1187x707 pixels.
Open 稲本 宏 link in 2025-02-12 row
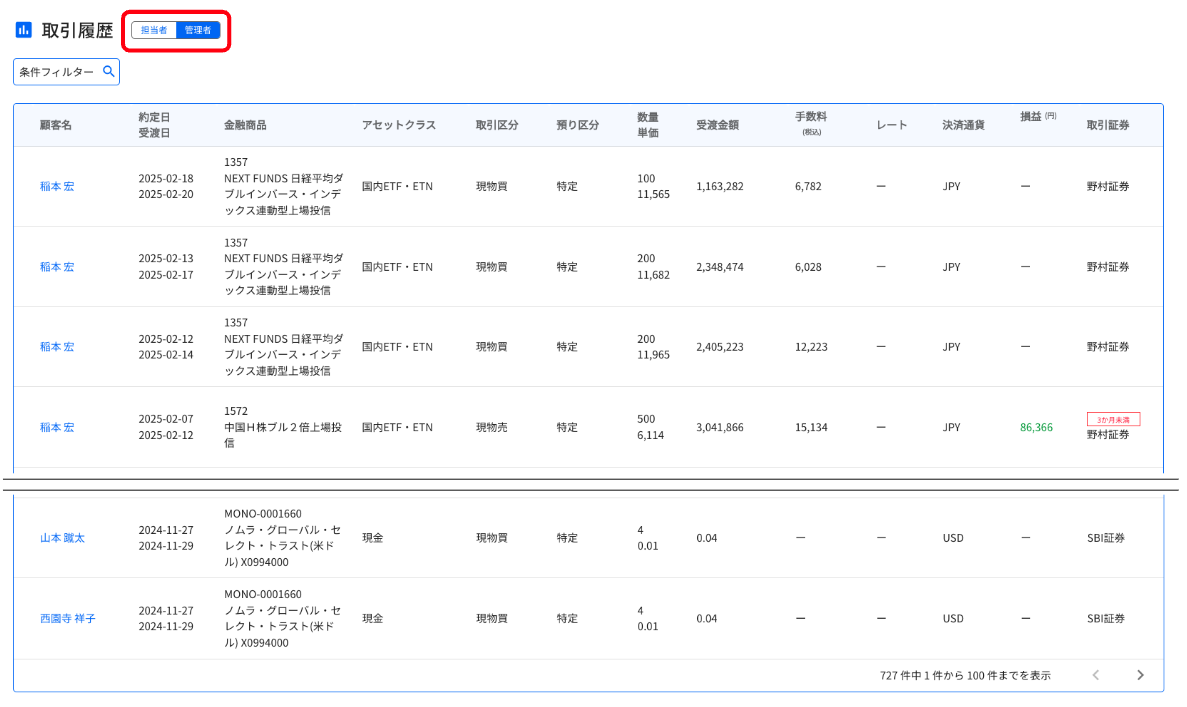click(x=57, y=347)
